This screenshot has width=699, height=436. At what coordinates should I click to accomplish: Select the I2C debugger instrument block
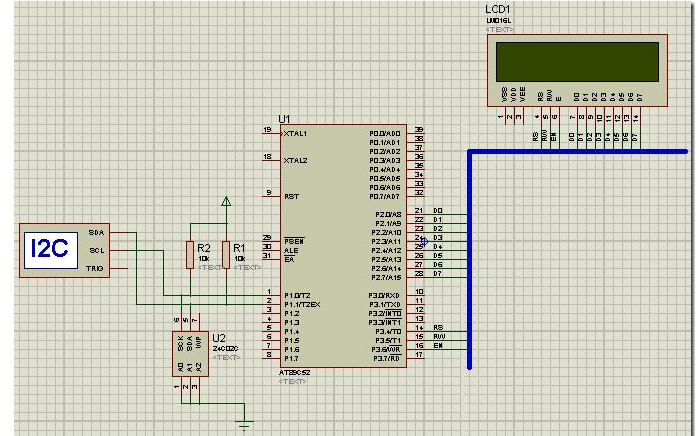point(64,251)
